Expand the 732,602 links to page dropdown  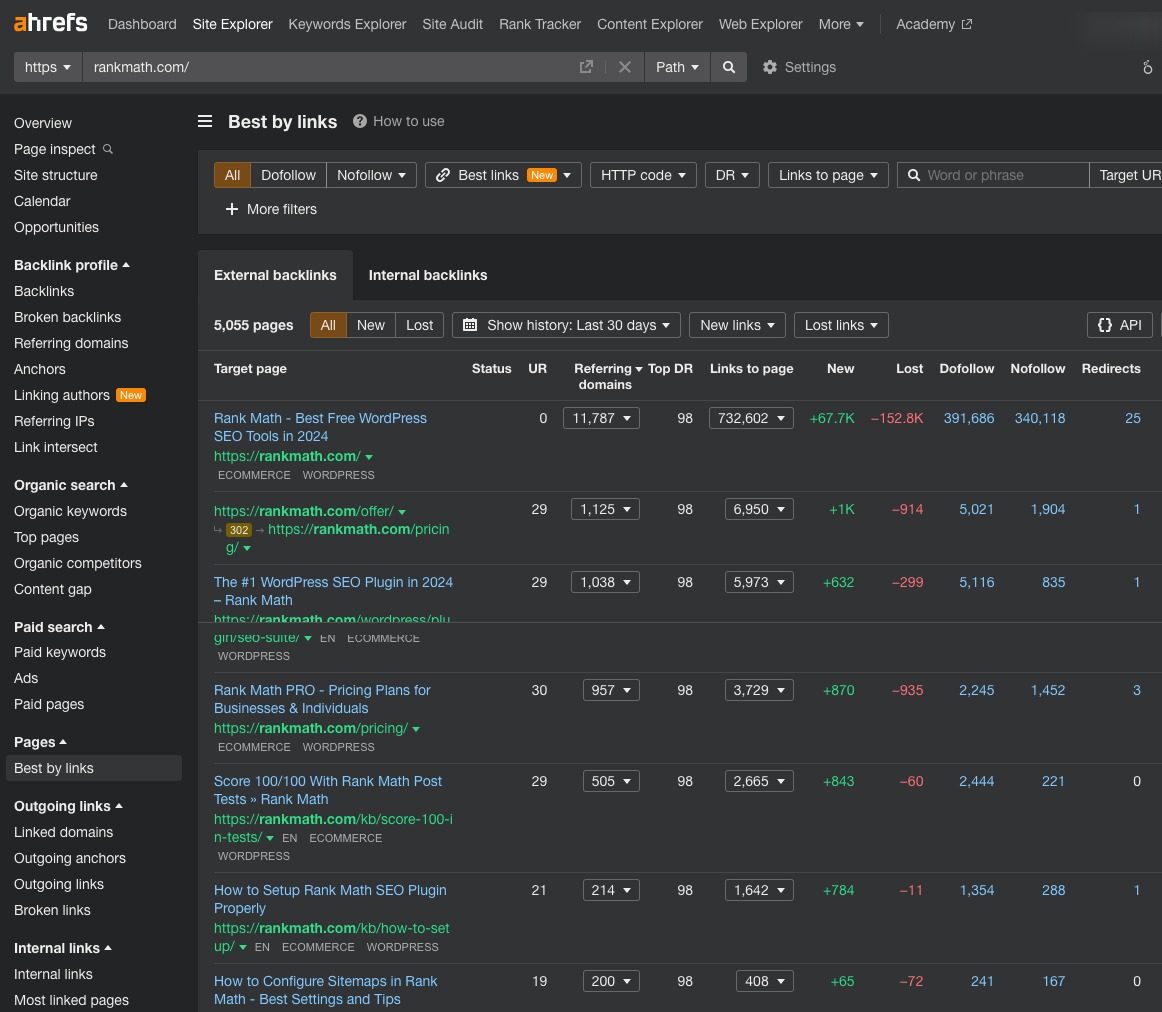click(x=751, y=419)
